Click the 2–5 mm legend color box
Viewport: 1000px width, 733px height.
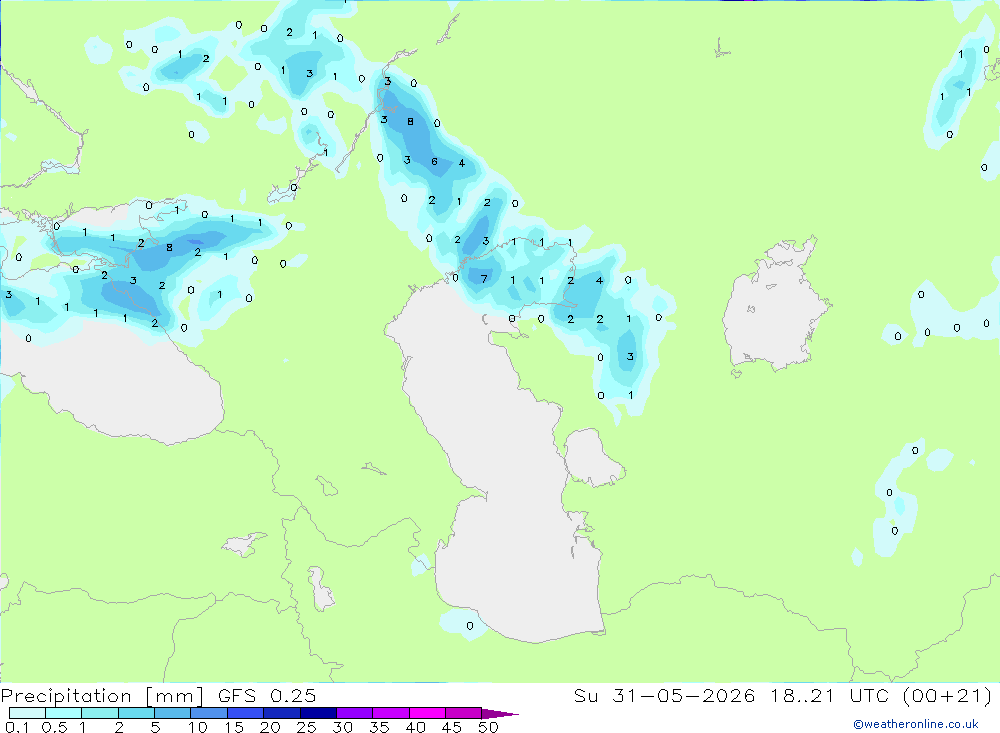coord(136,713)
